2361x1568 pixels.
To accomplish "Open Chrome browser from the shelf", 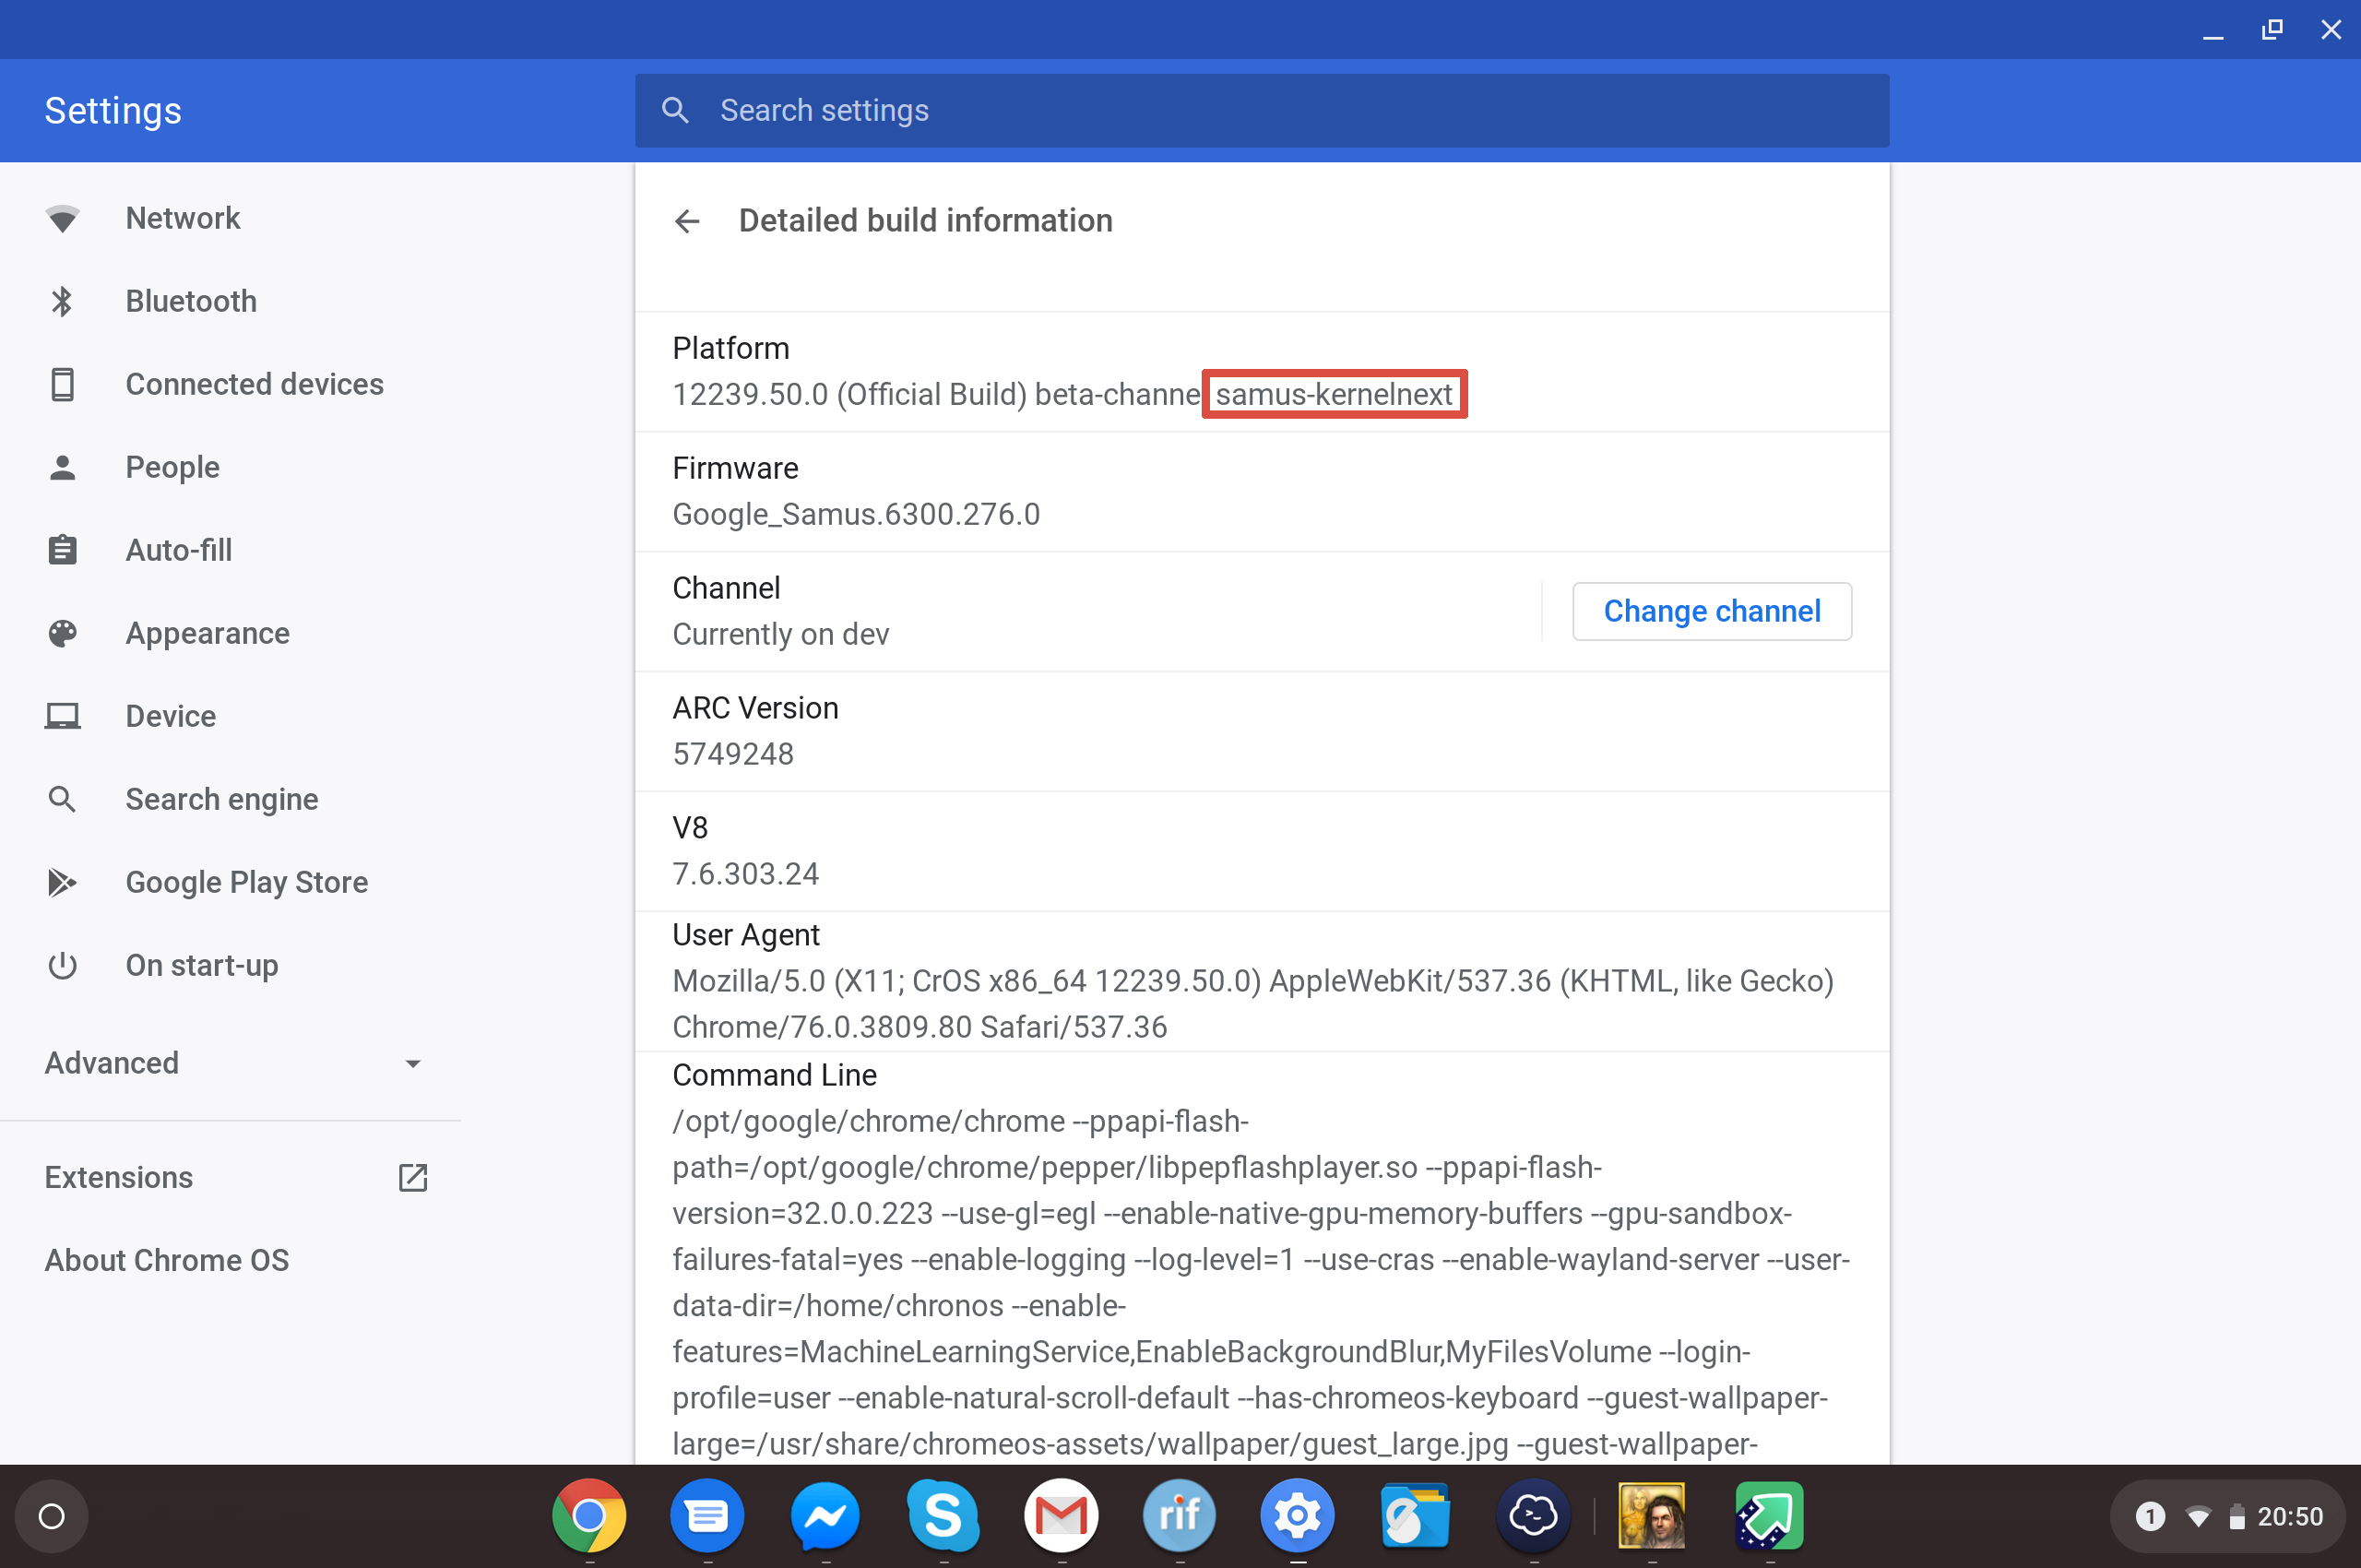I will [x=589, y=1516].
